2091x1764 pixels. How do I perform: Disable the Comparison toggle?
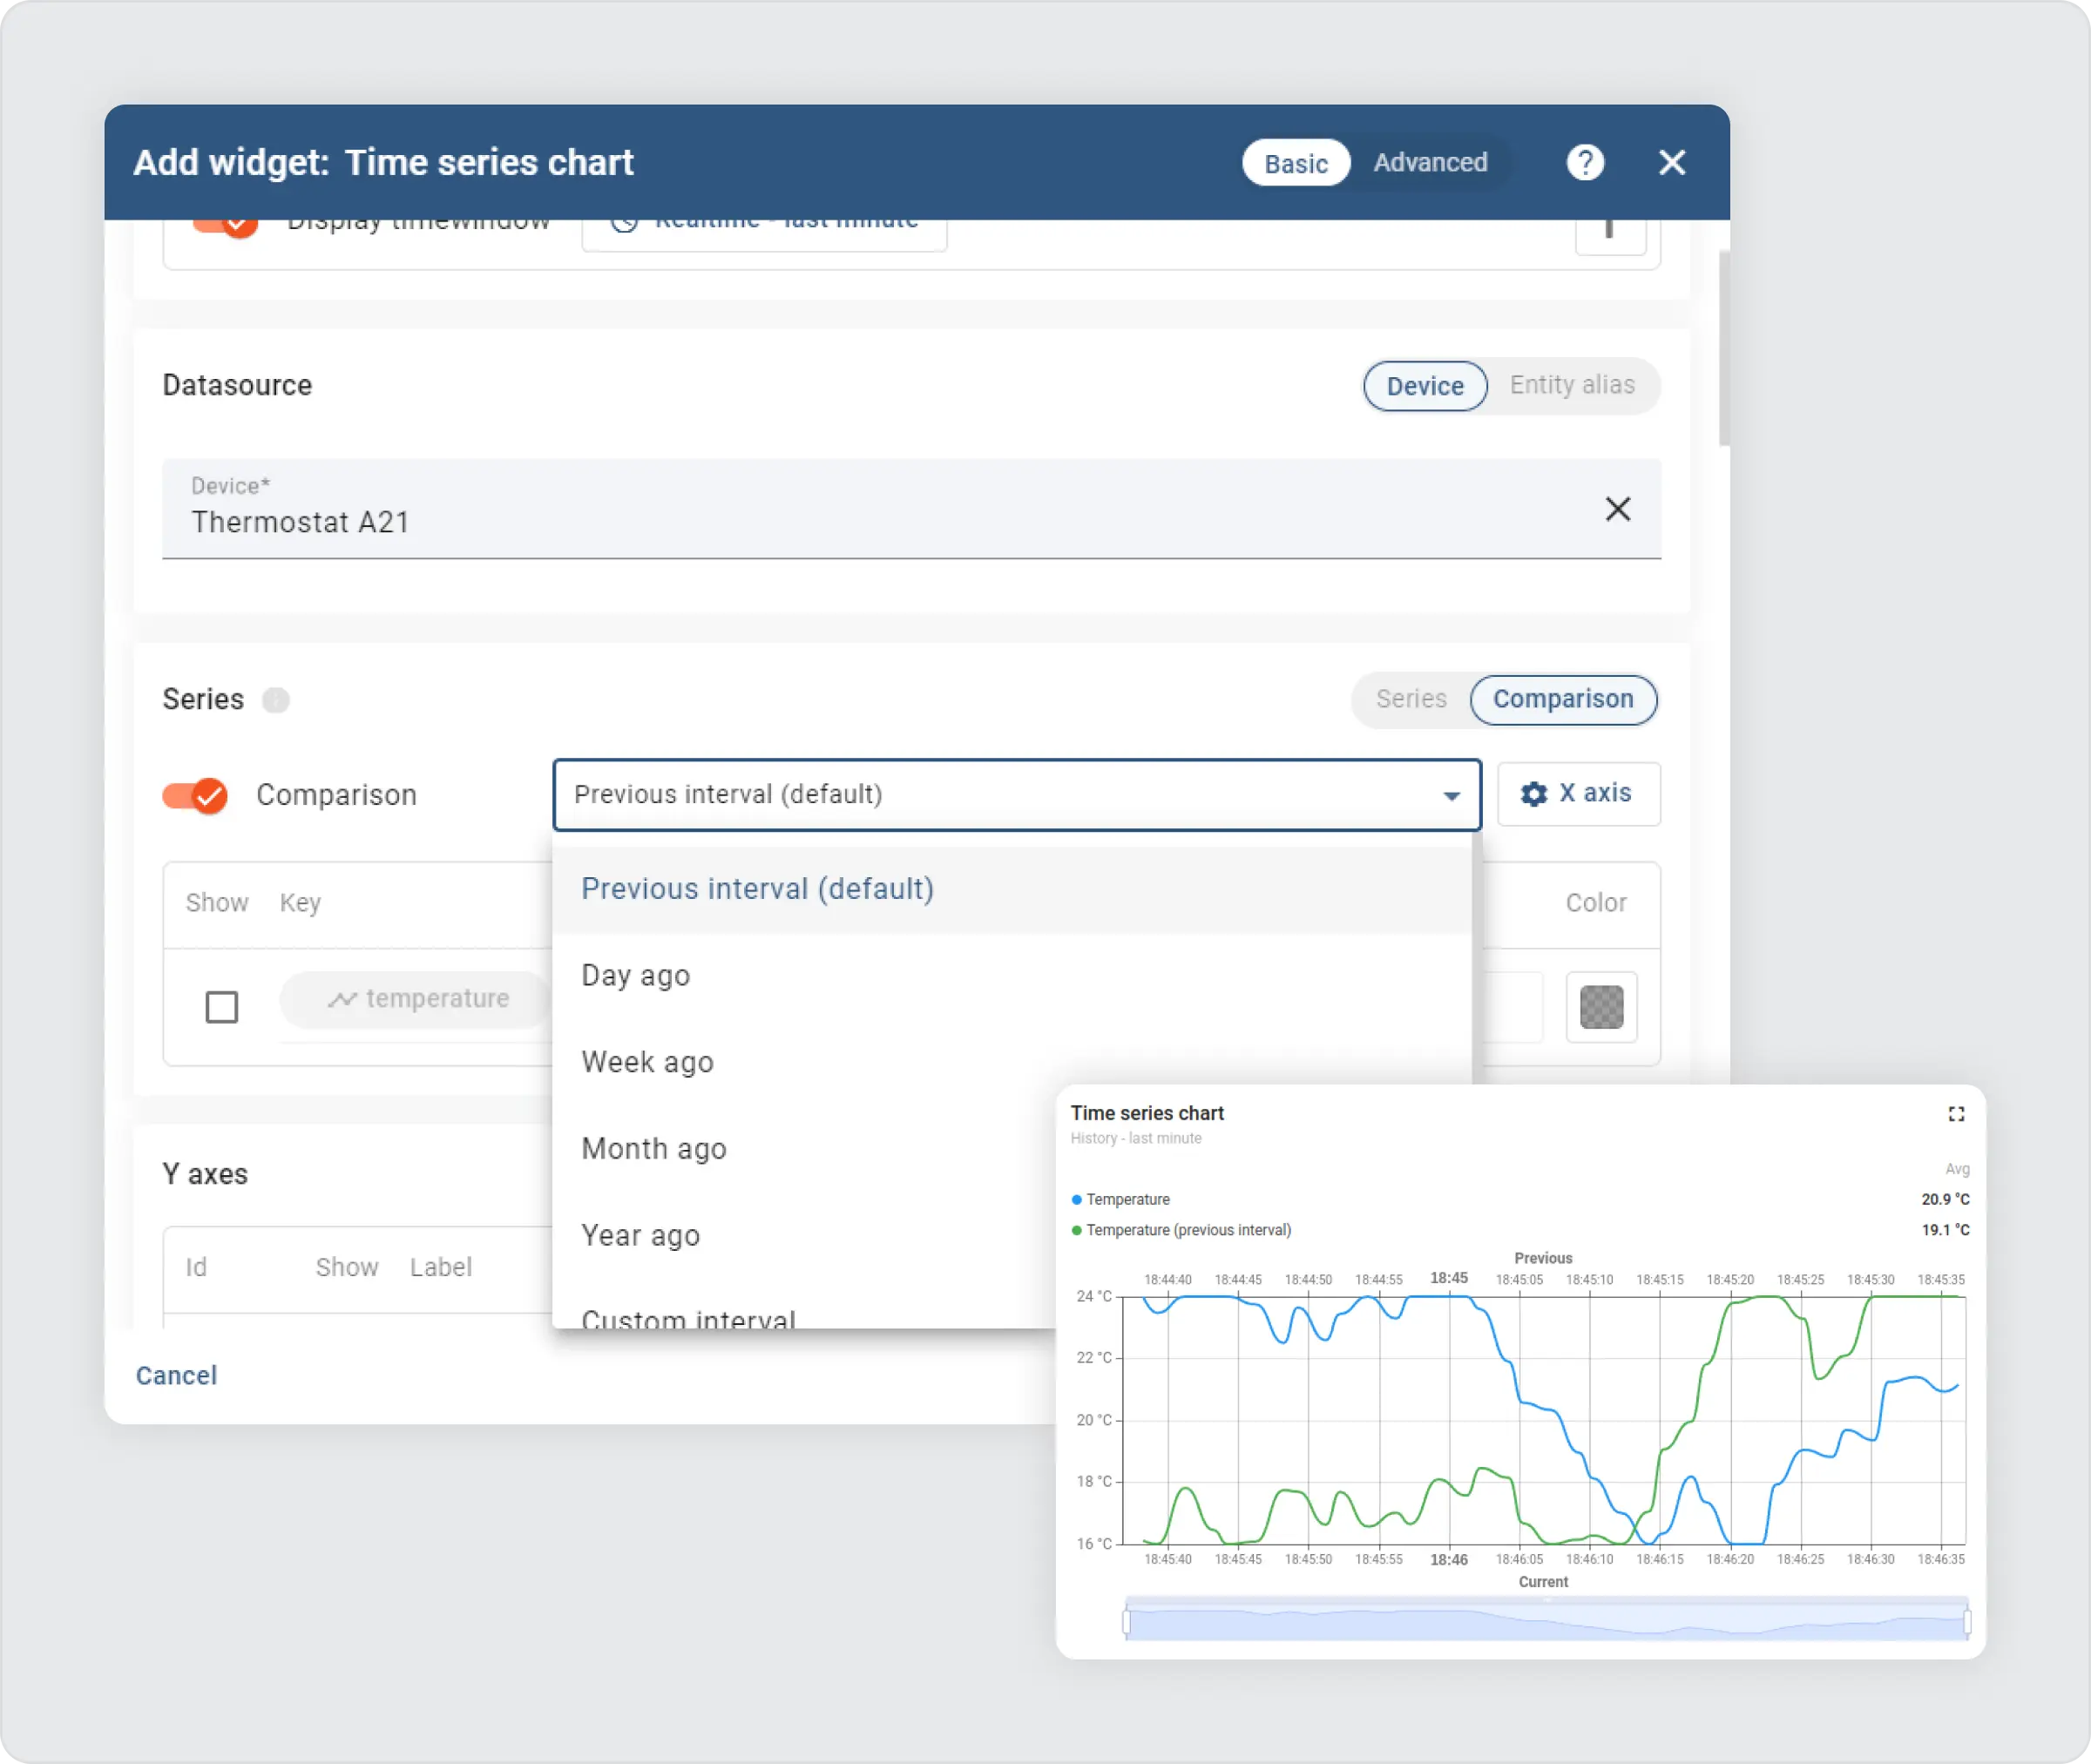tap(195, 795)
